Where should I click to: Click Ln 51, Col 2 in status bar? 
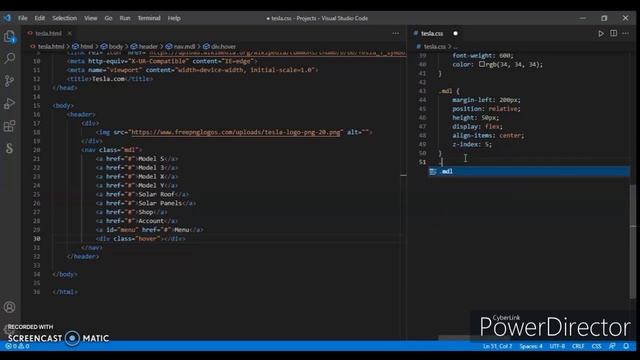497,346
